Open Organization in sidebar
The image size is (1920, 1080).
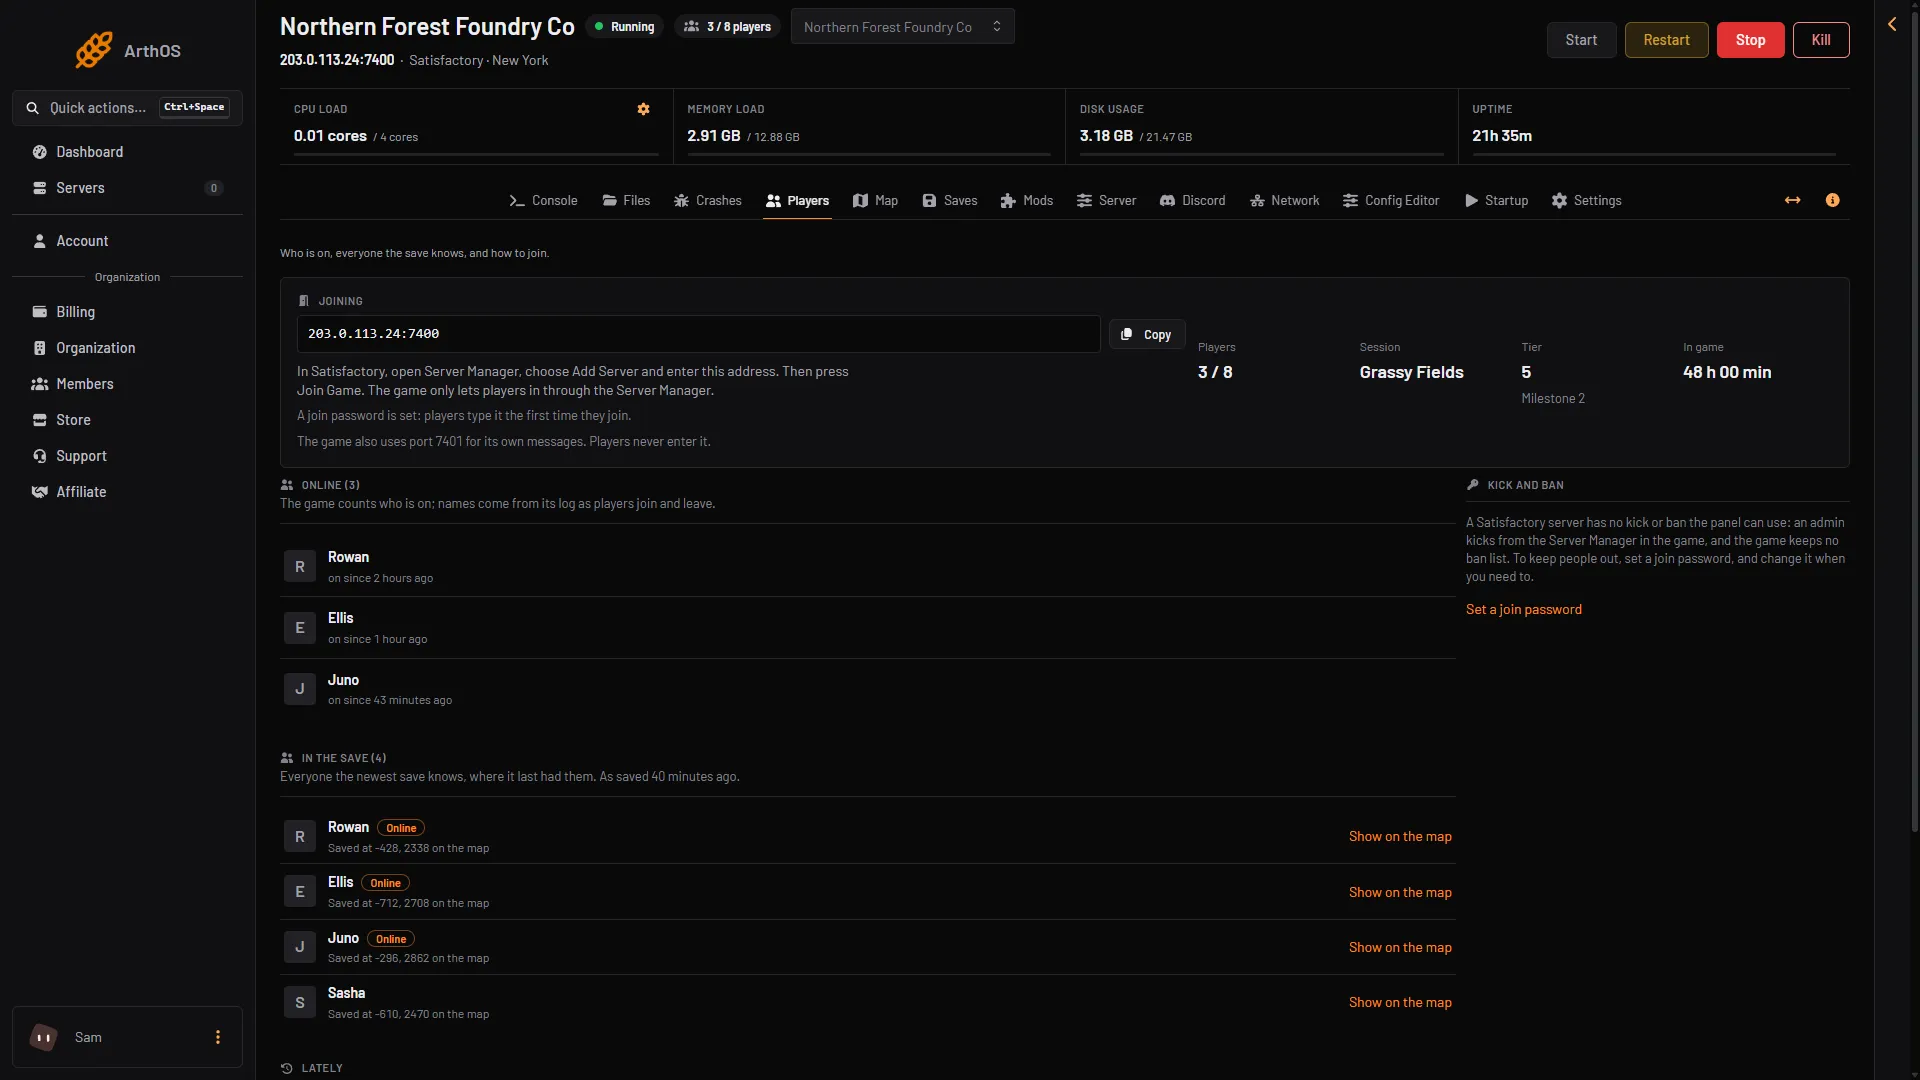(127, 348)
